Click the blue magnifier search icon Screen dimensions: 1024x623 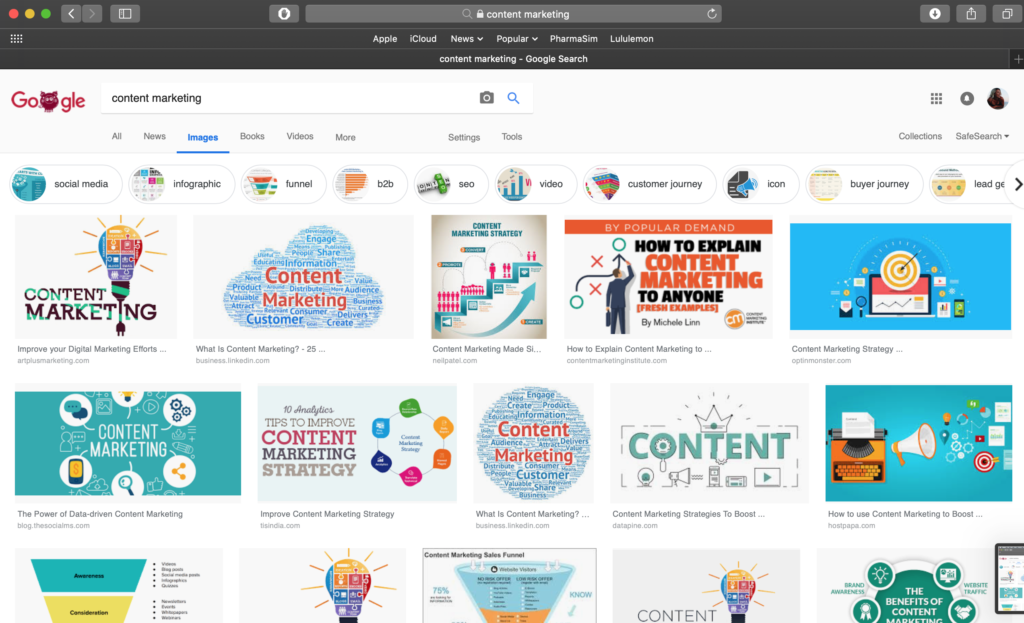(x=513, y=98)
